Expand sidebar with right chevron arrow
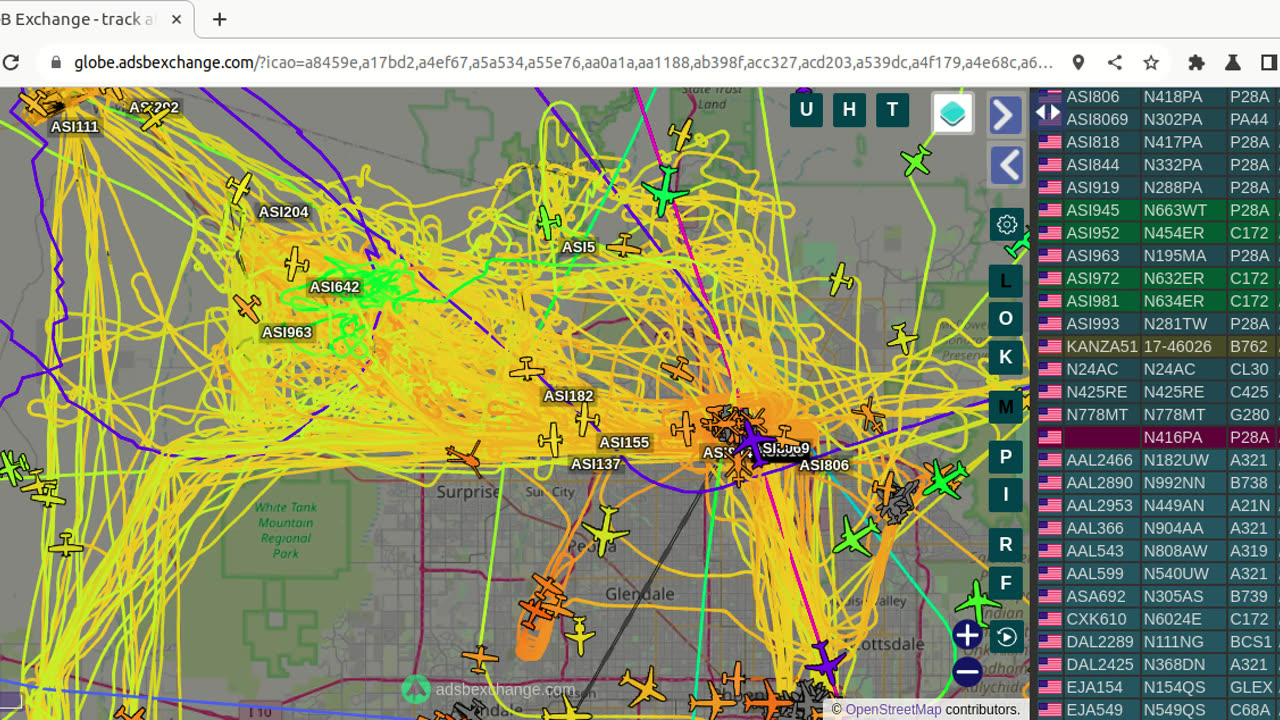 click(1006, 115)
